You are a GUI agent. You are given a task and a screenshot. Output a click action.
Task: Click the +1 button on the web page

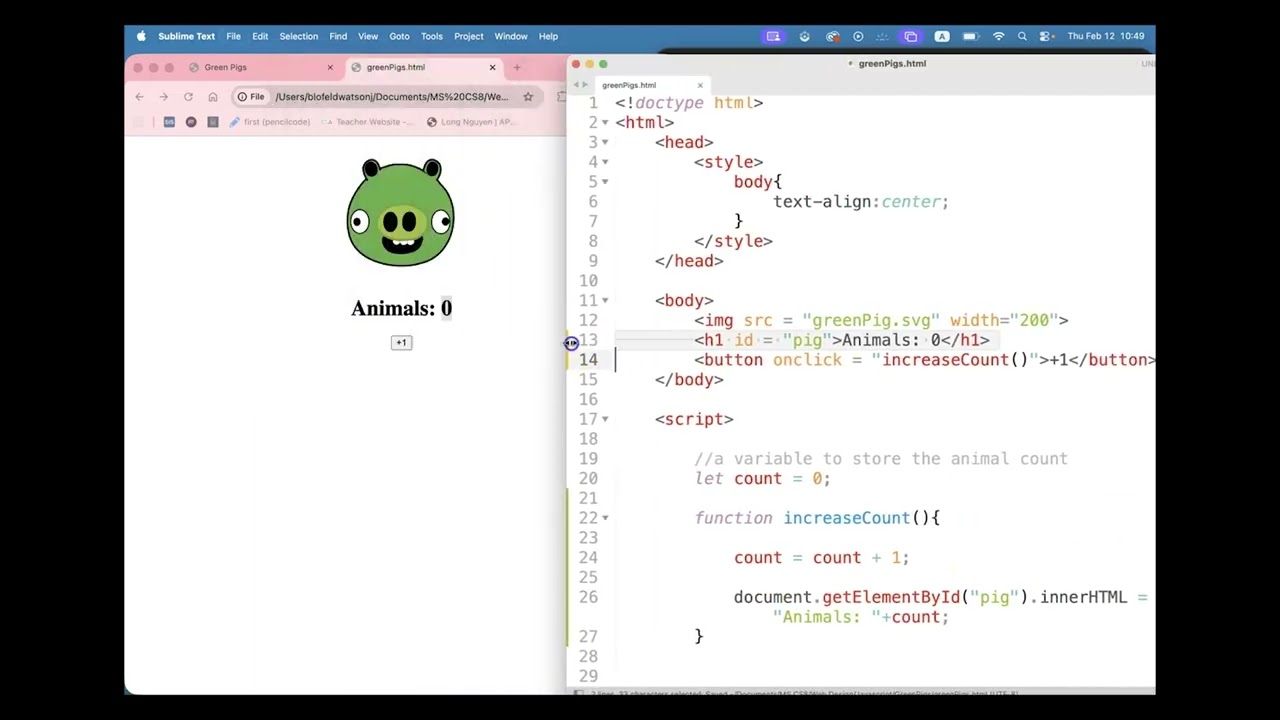click(x=401, y=343)
